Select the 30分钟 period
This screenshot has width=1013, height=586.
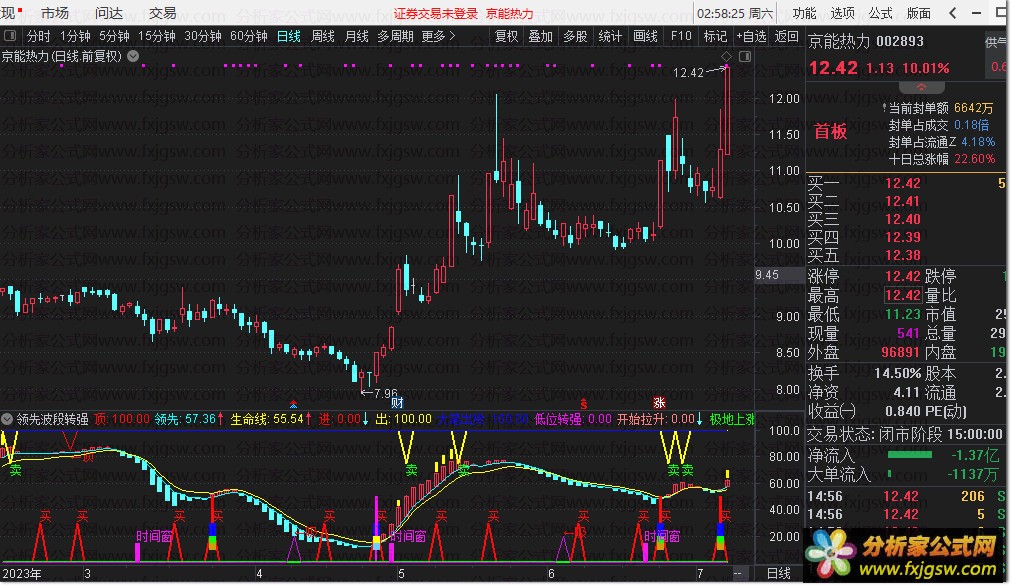[x=203, y=36]
